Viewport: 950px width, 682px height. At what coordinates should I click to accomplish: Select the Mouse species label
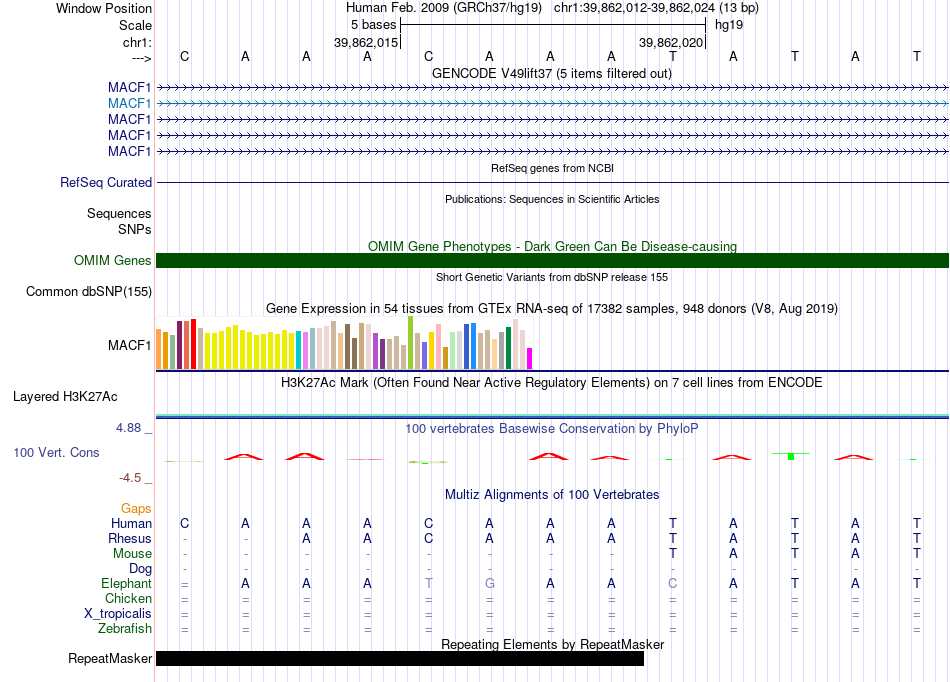(x=132, y=554)
